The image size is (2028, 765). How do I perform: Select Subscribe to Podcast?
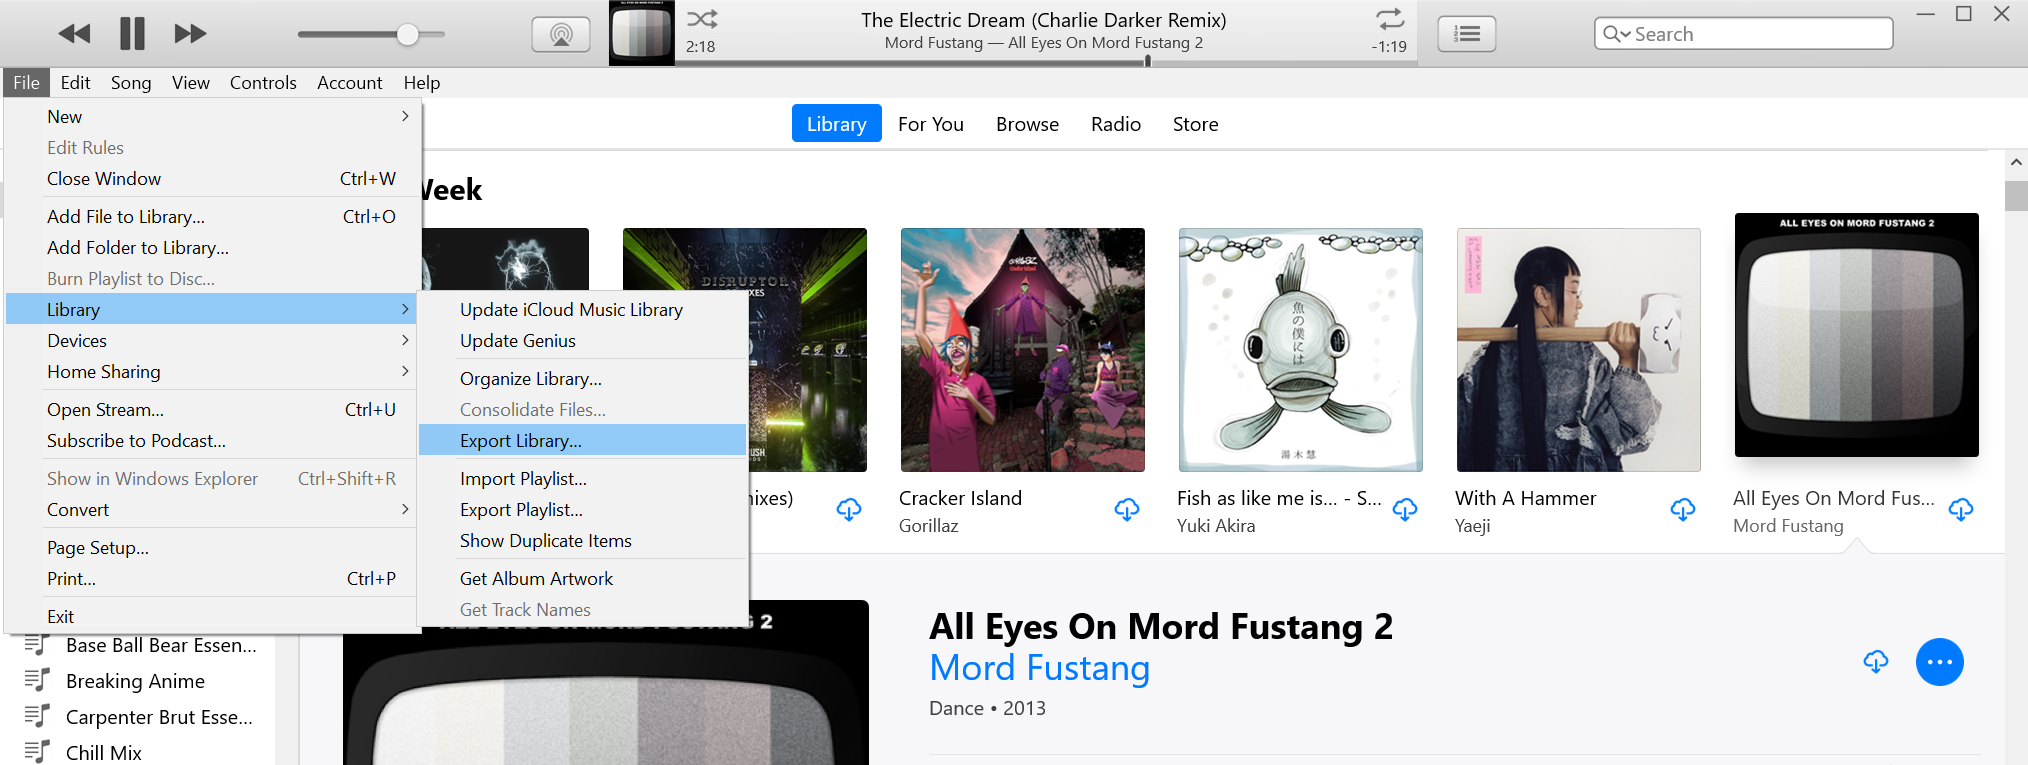213,441
